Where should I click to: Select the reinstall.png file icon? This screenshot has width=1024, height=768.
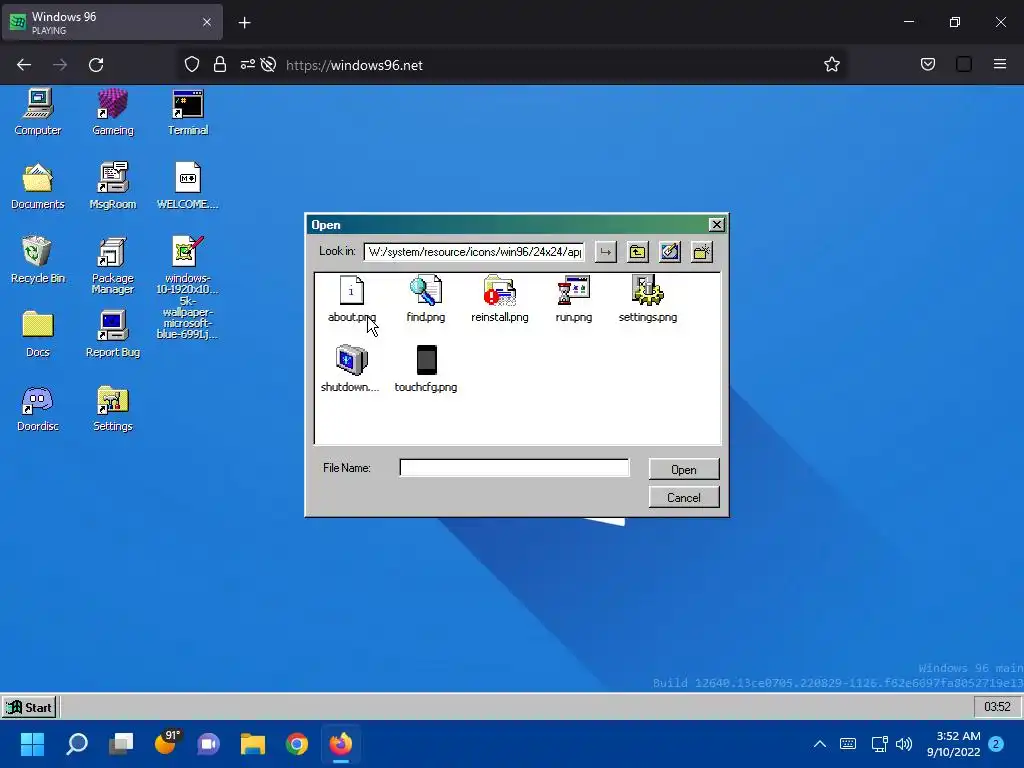pos(500,291)
